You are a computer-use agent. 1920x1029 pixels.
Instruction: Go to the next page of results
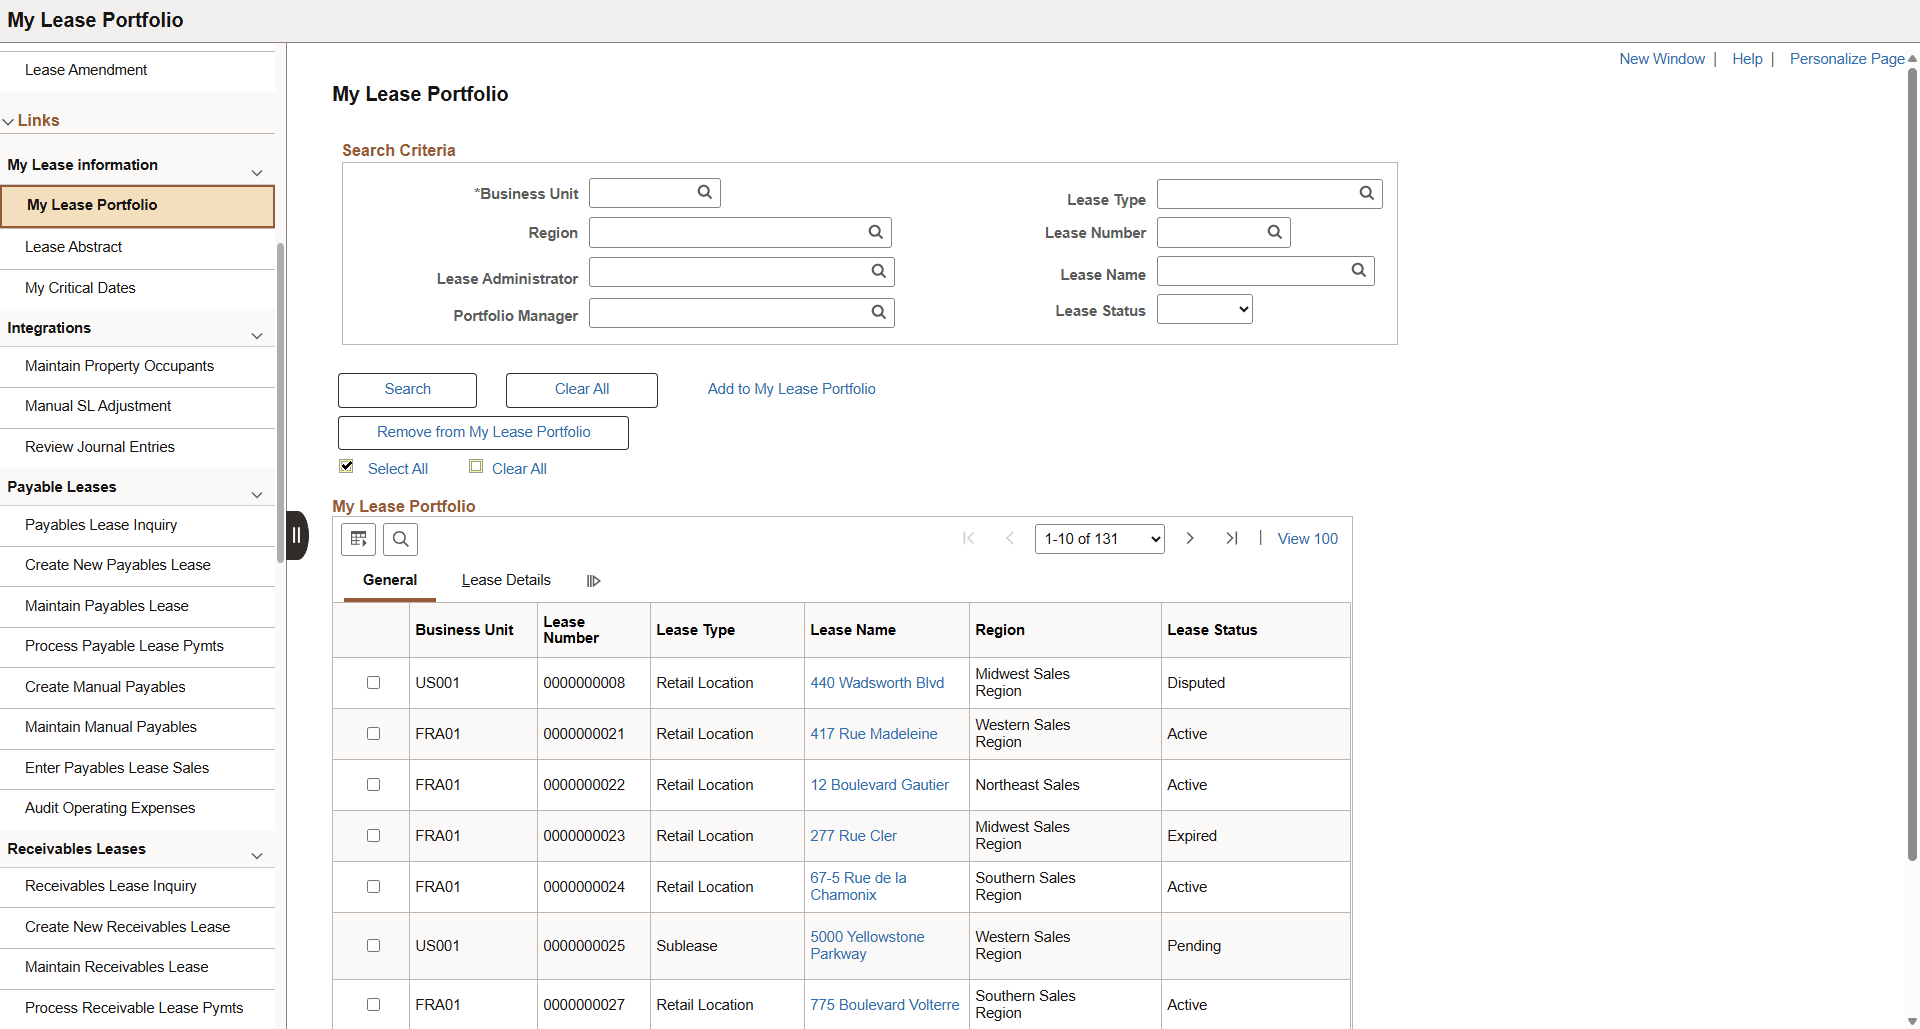pos(1190,538)
